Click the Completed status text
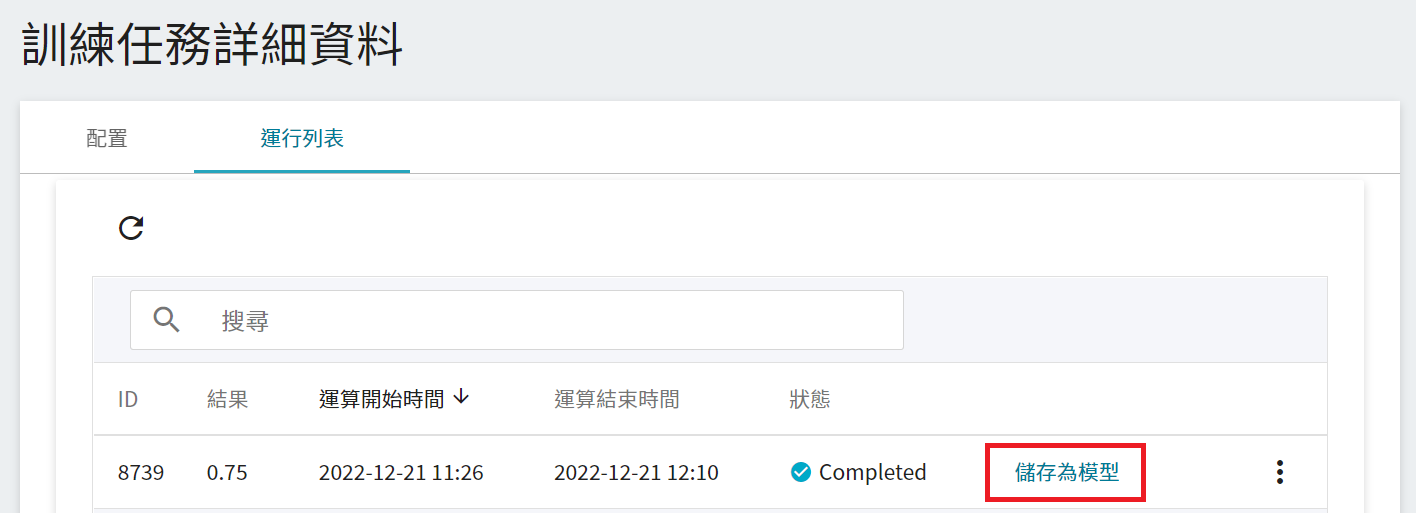Viewport: 1416px width, 513px height. pos(873,472)
